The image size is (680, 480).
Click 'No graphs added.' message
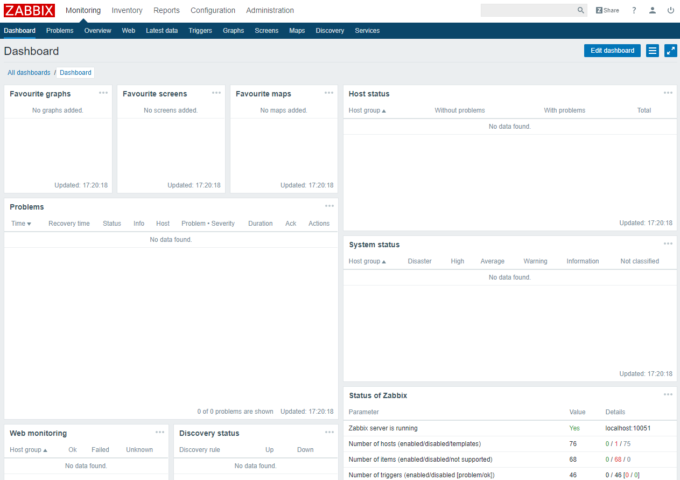click(58, 111)
